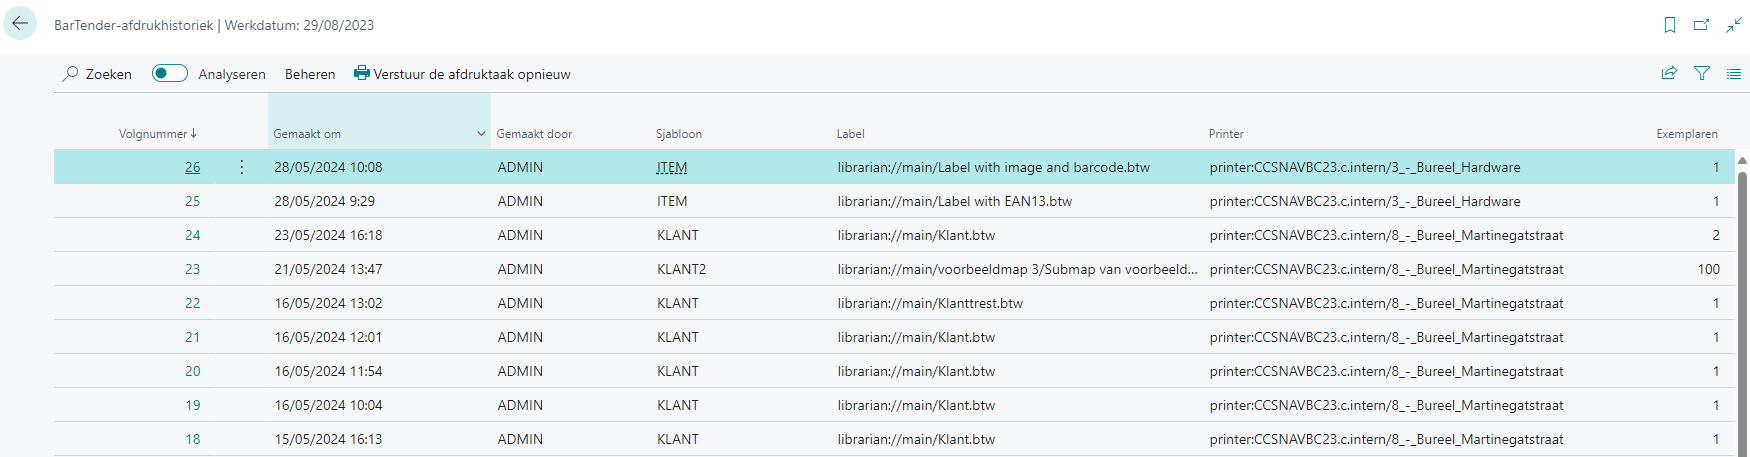Open the Beheren menu
The height and width of the screenshot is (457, 1750).
coord(310,74)
